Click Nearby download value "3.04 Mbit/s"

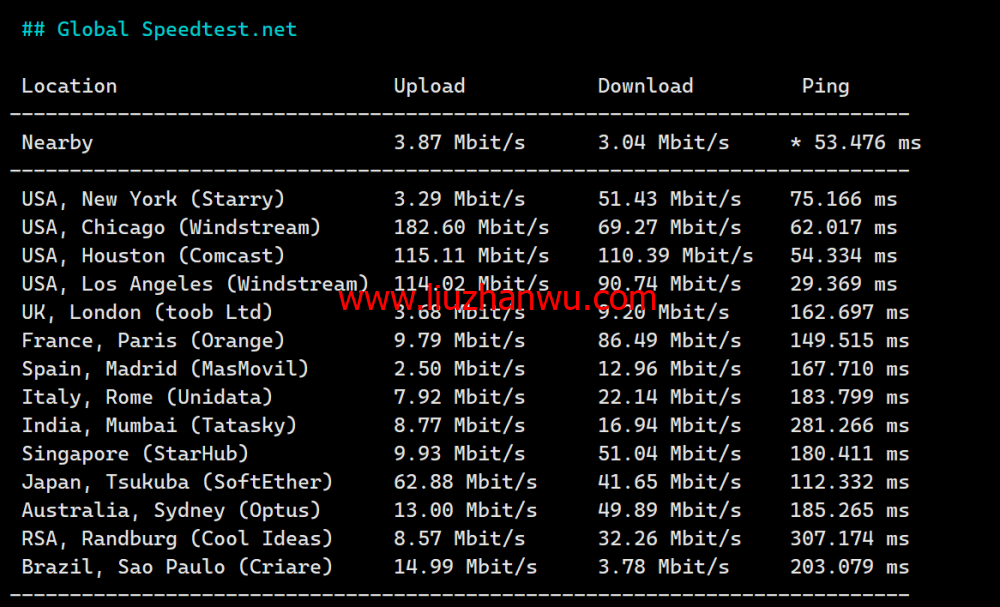pos(663,142)
